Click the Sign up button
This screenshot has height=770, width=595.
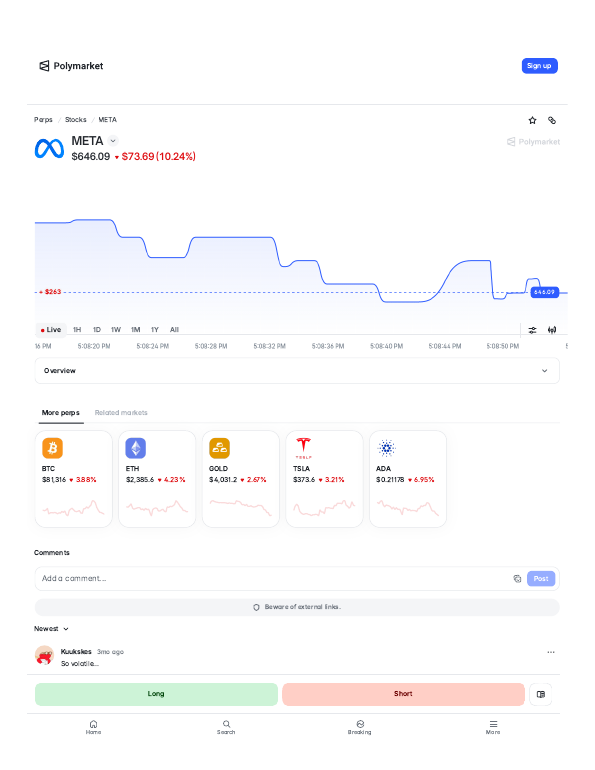540,66
